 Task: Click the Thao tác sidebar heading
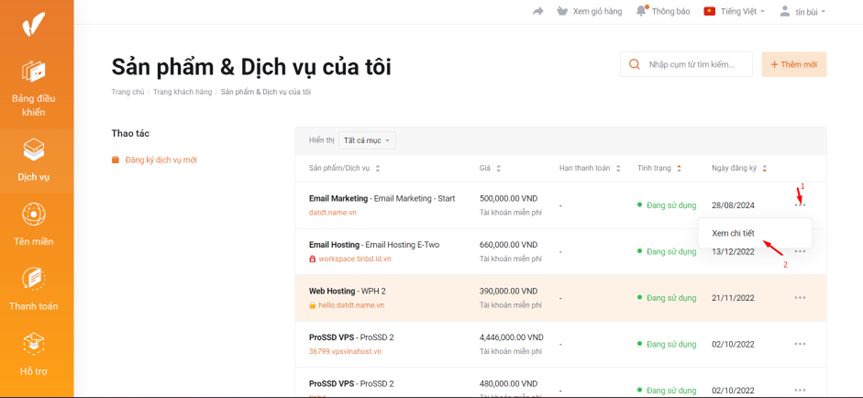[x=130, y=133]
